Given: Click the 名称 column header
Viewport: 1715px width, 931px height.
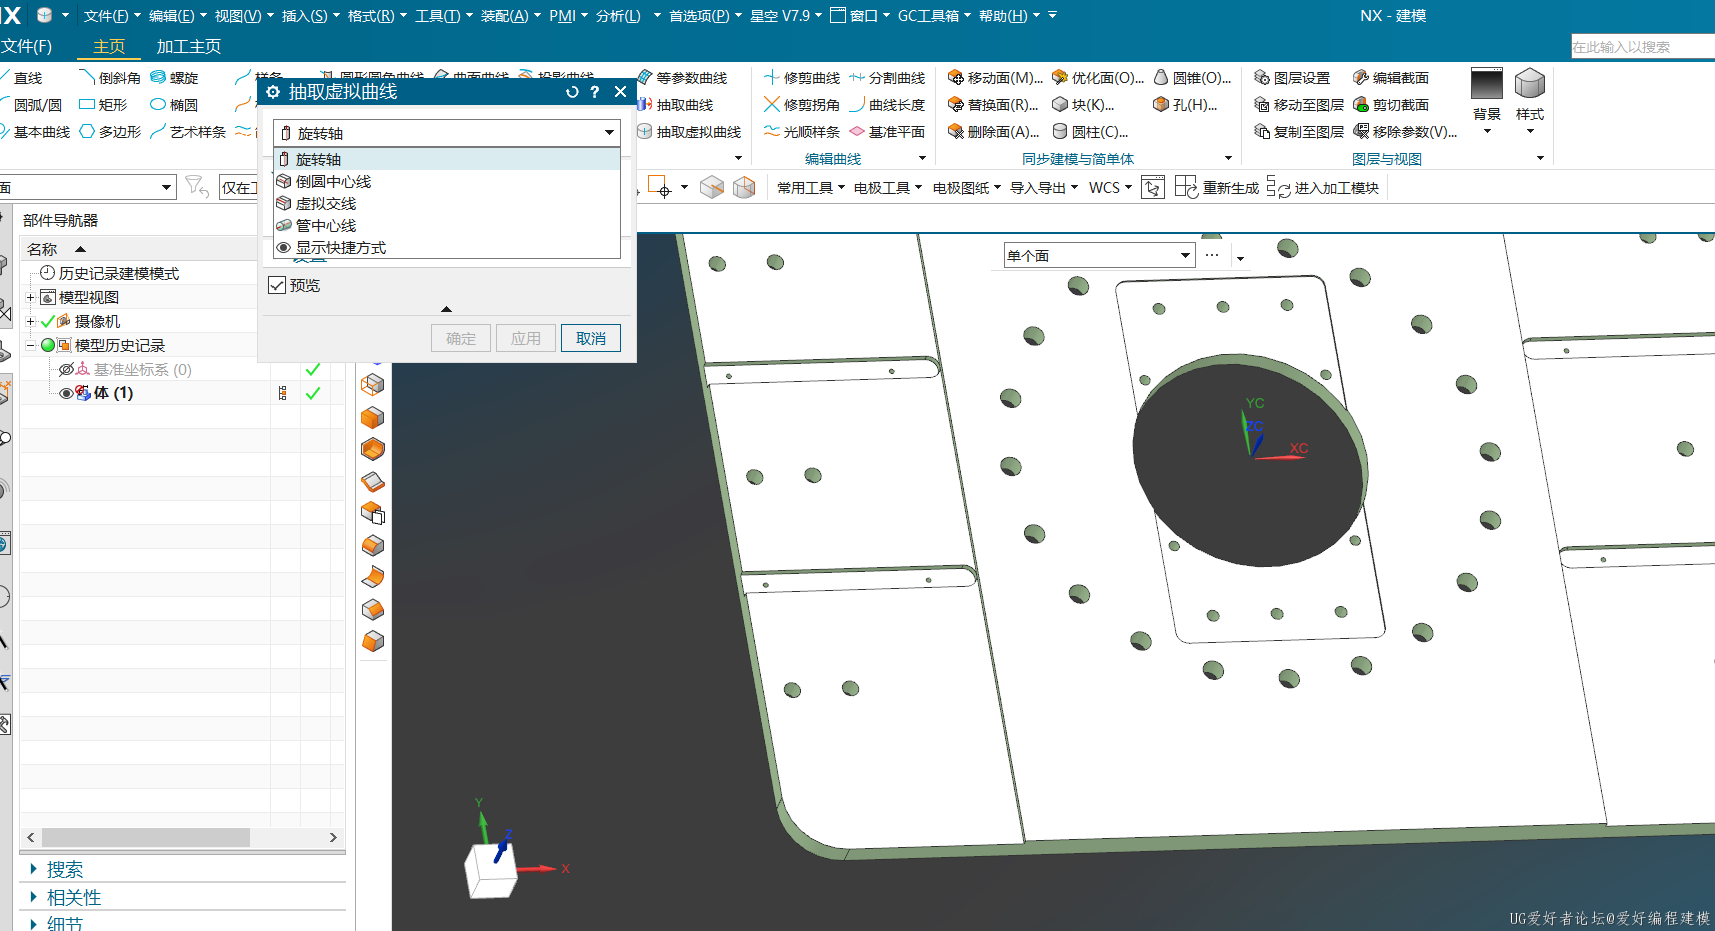Looking at the screenshot, I should point(42,249).
